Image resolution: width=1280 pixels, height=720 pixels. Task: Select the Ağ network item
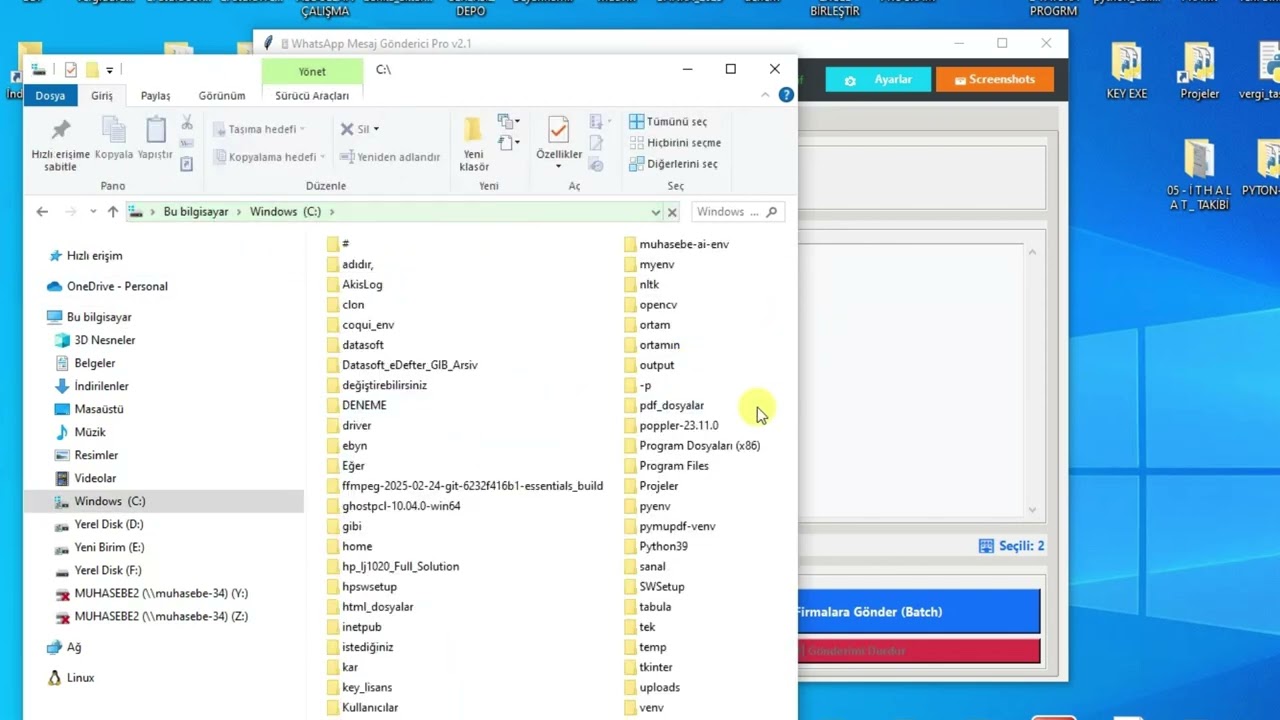[x=64, y=648]
